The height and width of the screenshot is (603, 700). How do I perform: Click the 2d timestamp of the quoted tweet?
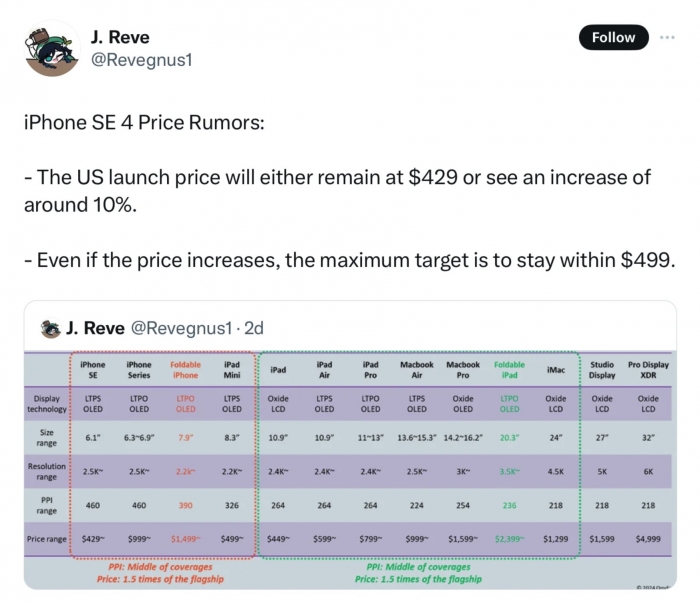point(253,328)
